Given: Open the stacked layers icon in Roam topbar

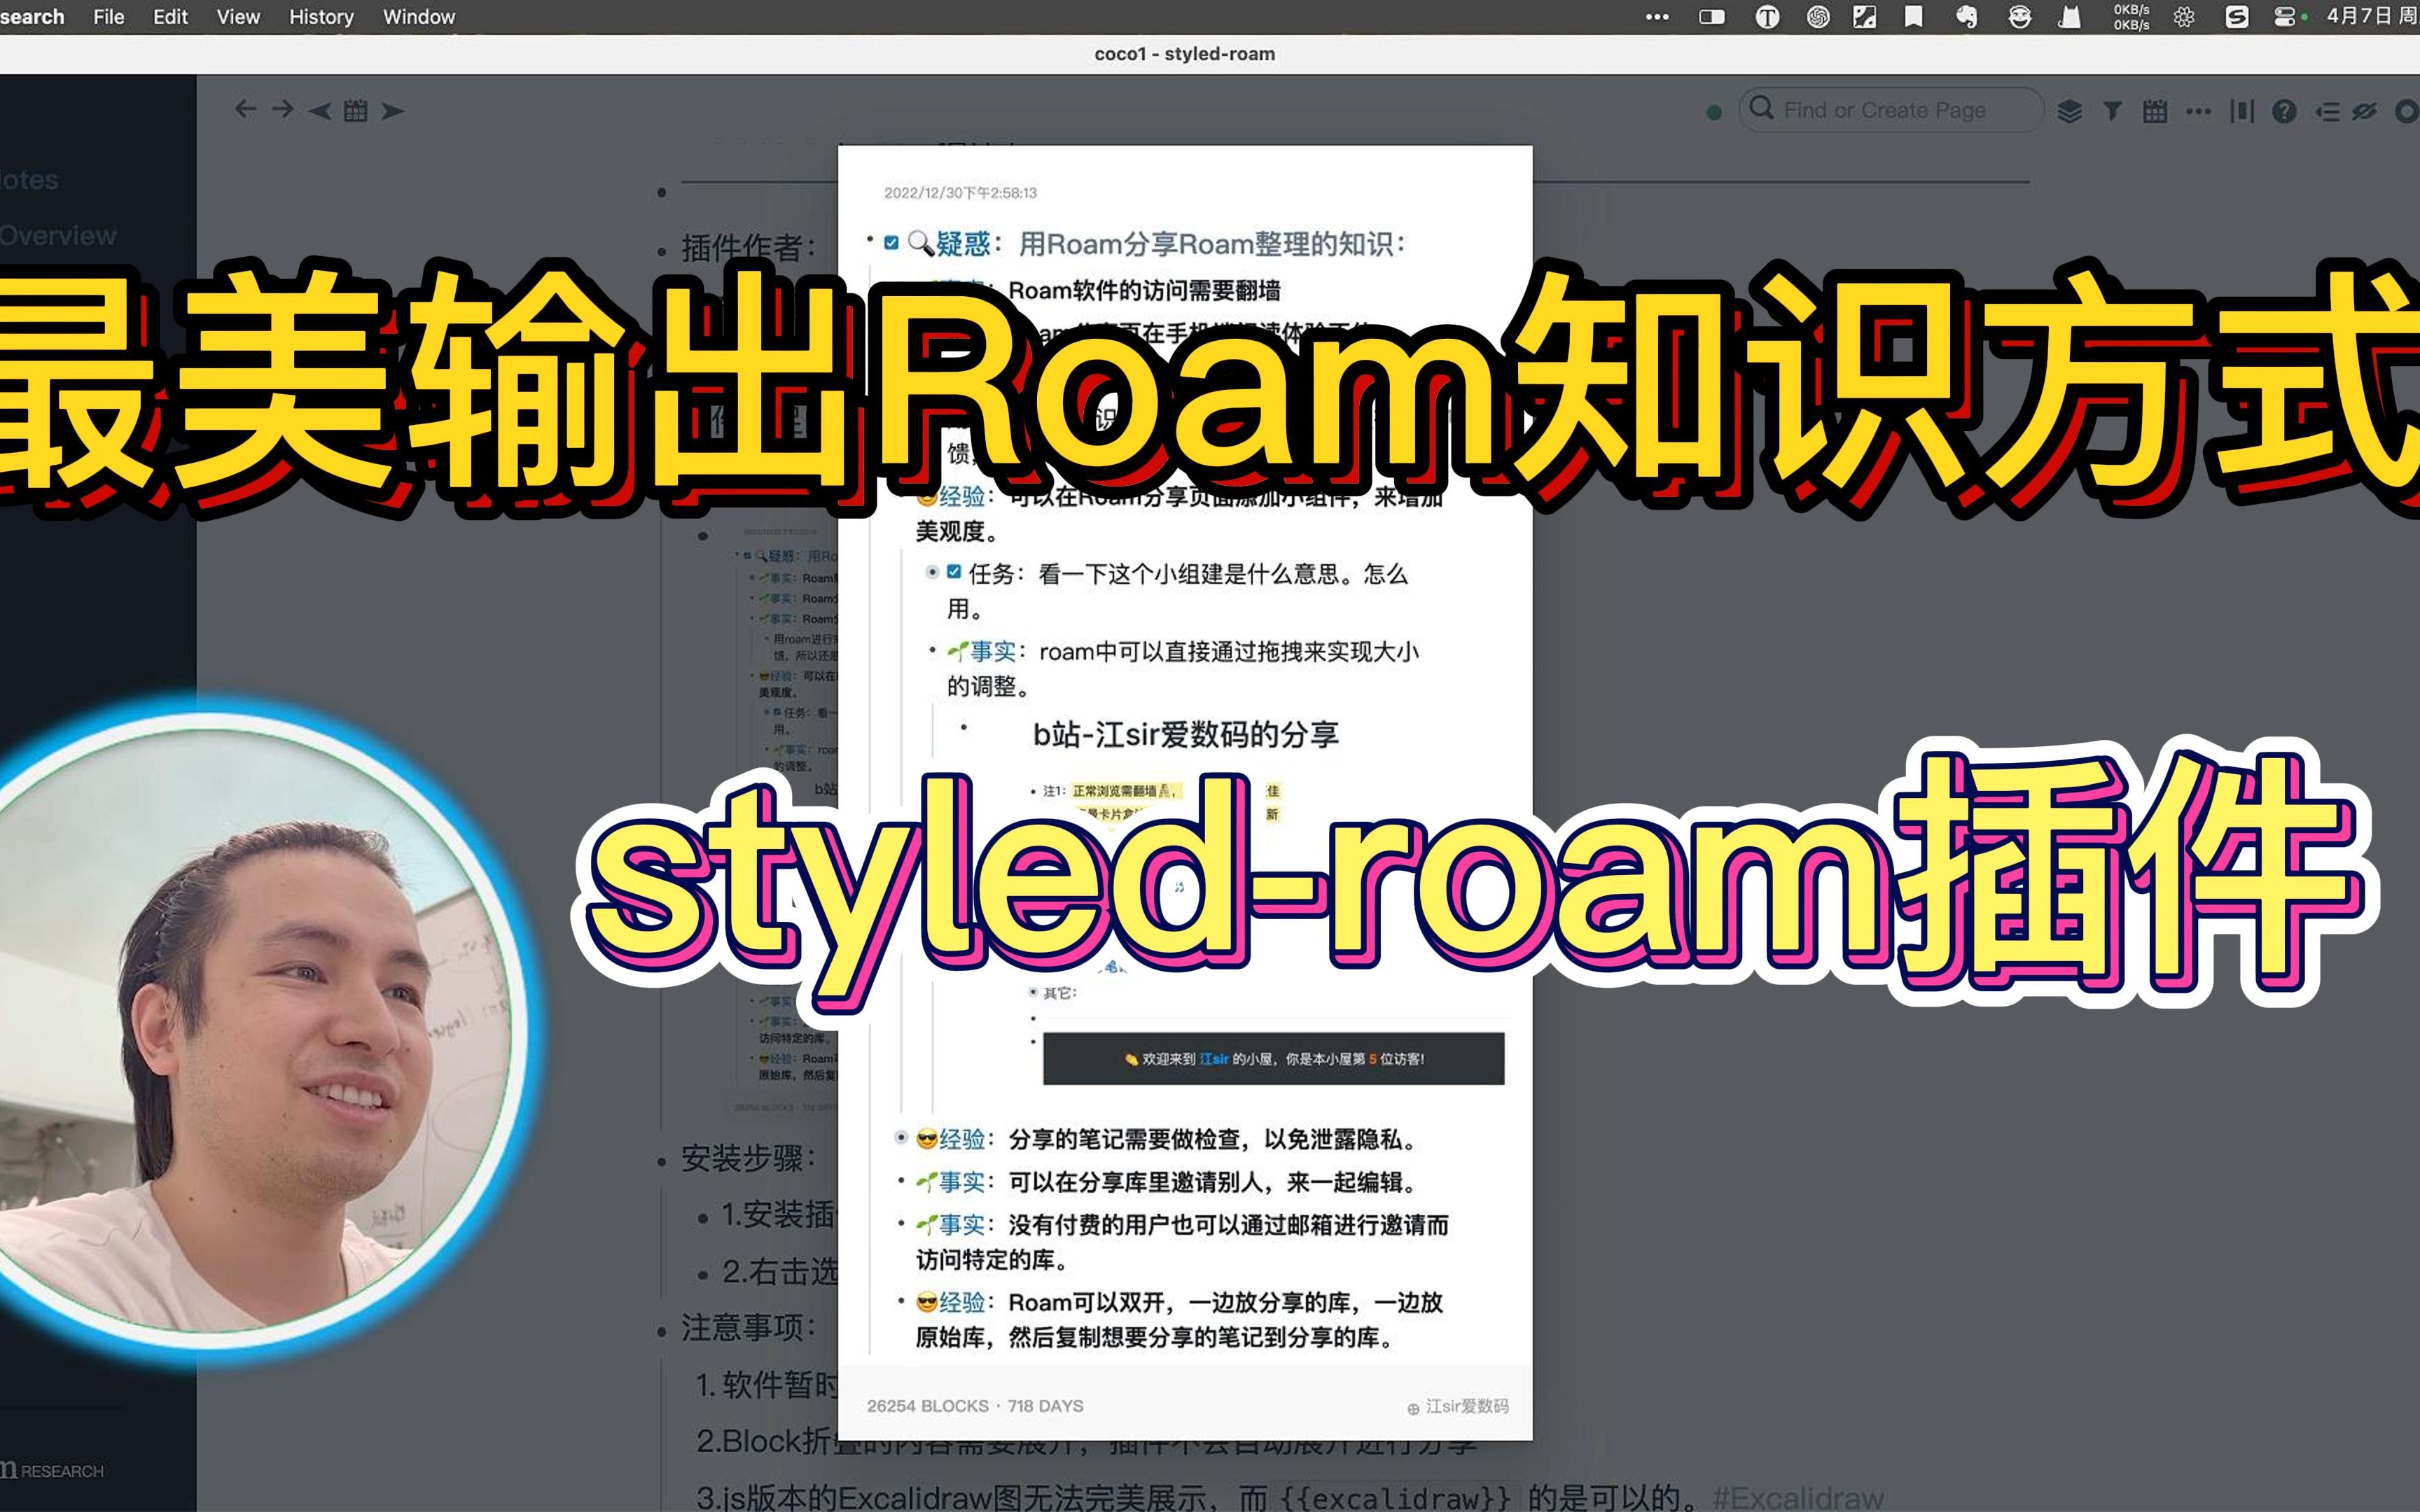Looking at the screenshot, I should pyautogui.click(x=2070, y=111).
